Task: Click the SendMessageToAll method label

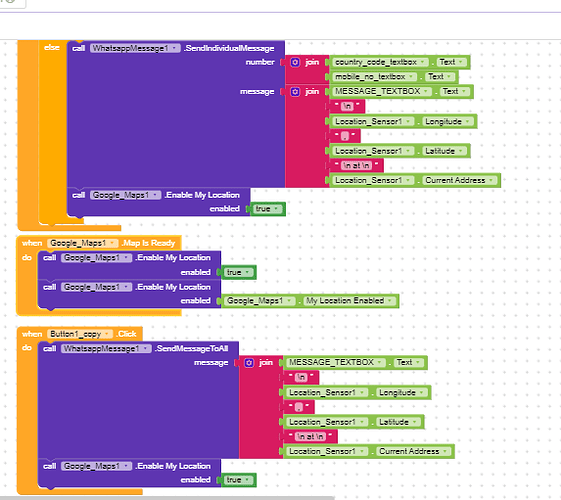Action: [191, 348]
